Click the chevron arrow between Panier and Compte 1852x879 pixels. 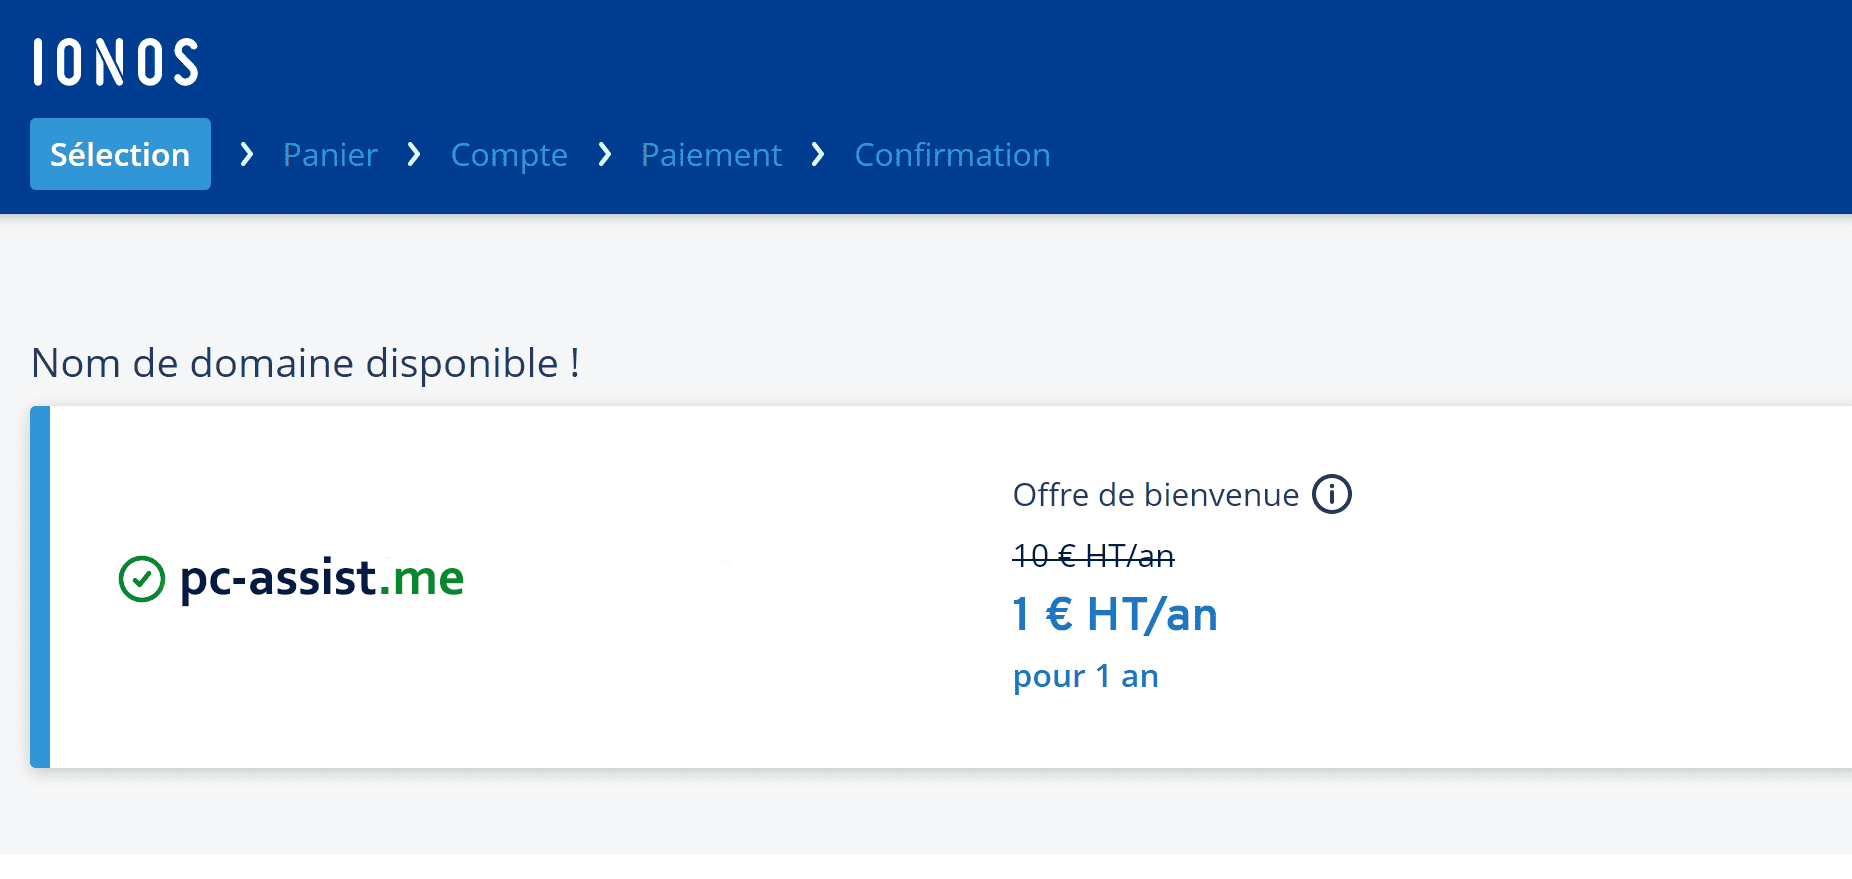coord(414,154)
